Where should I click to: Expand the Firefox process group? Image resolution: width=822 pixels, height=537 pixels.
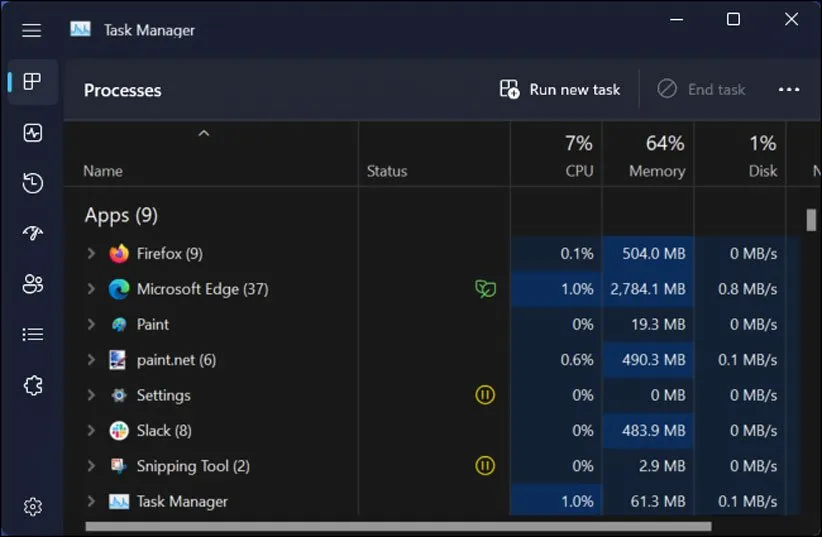point(91,254)
